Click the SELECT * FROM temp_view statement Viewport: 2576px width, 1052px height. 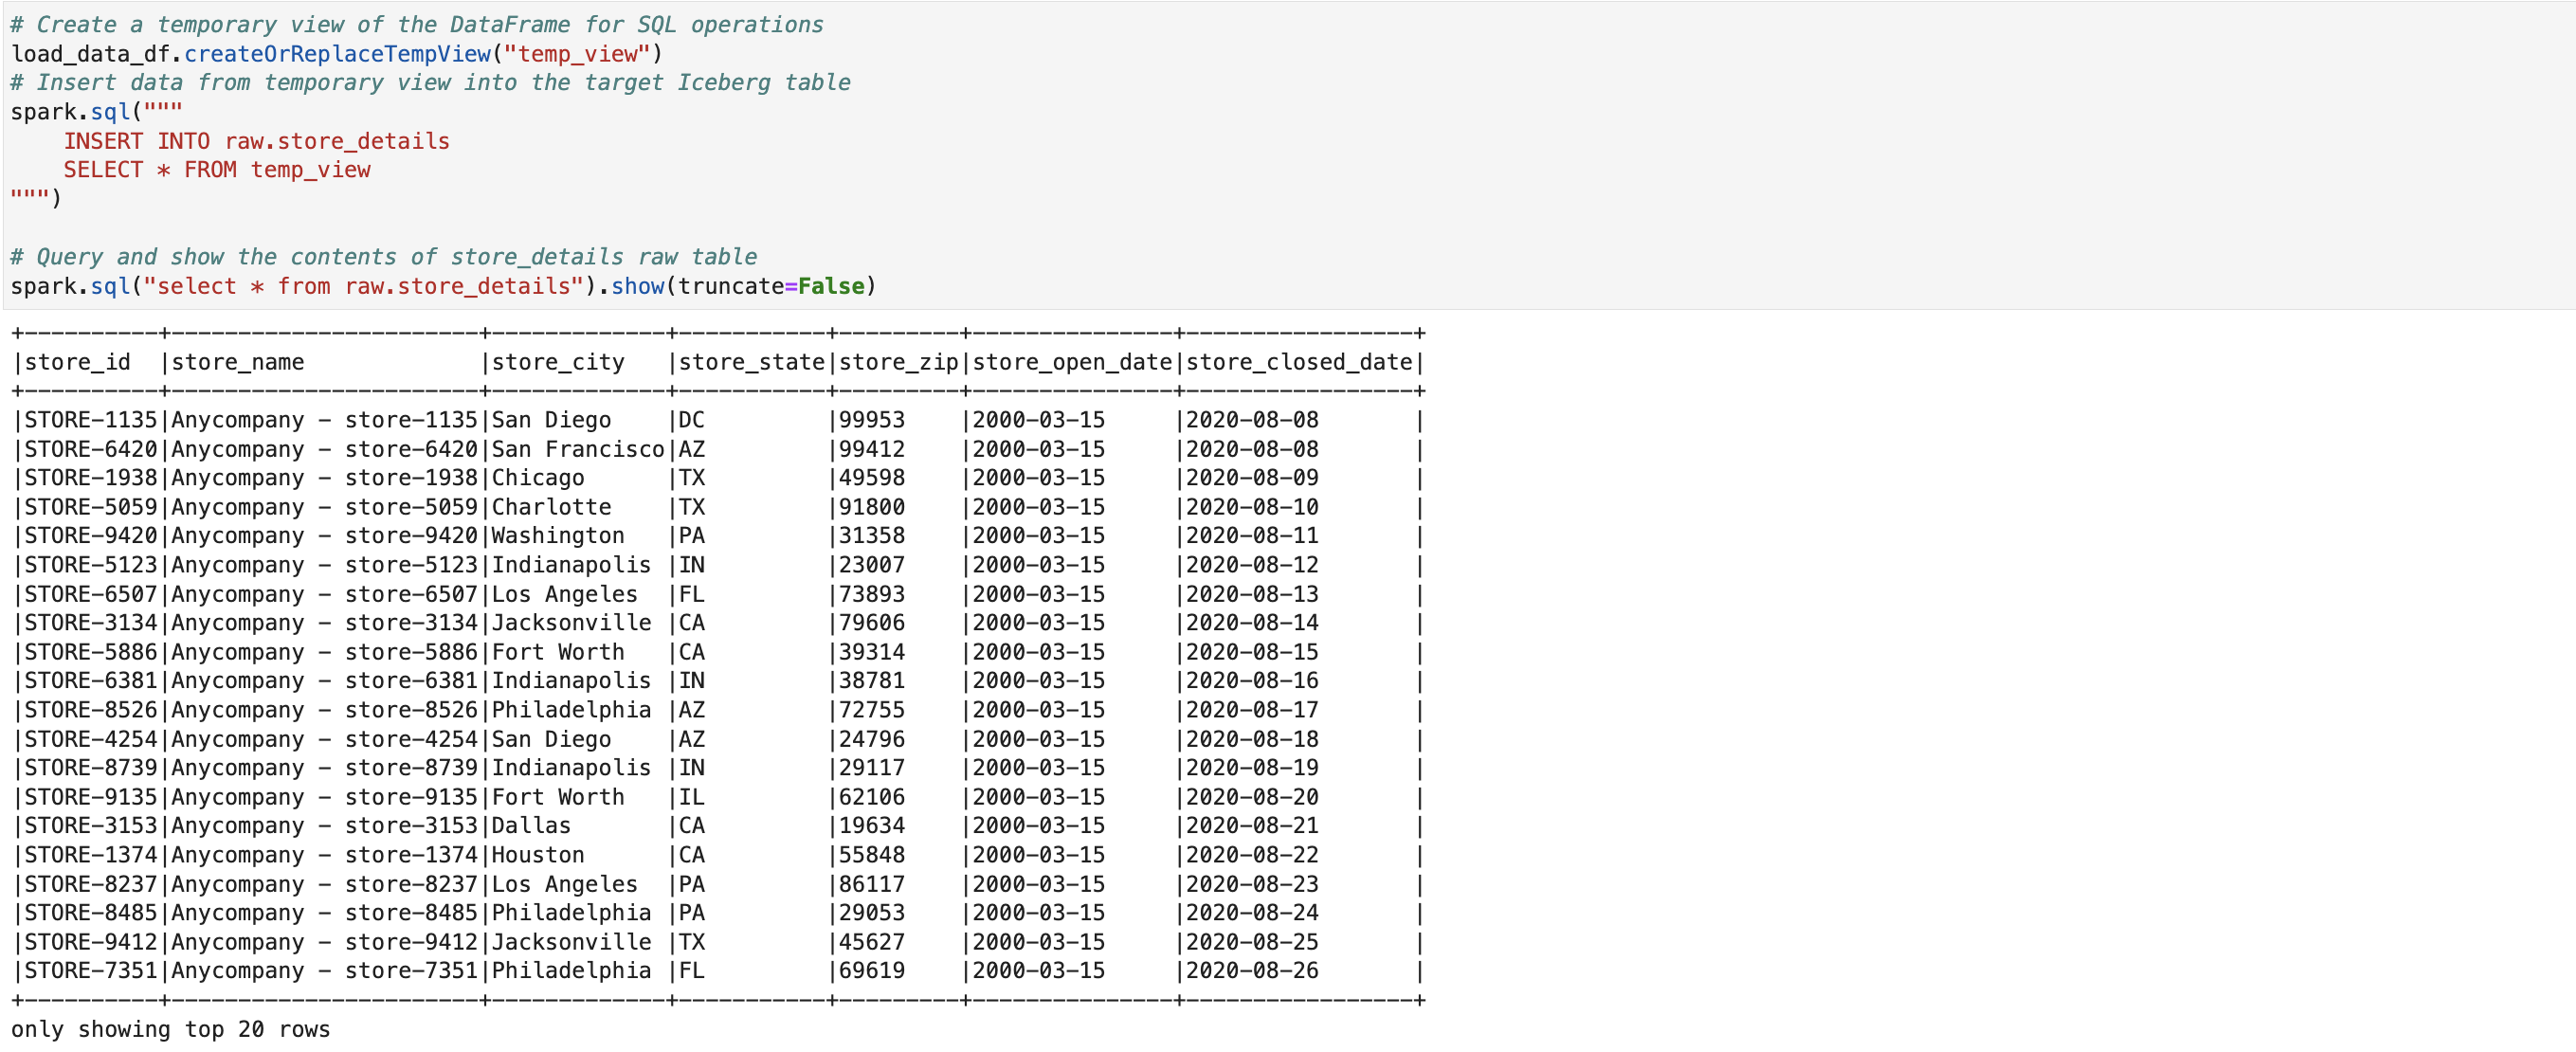(216, 170)
